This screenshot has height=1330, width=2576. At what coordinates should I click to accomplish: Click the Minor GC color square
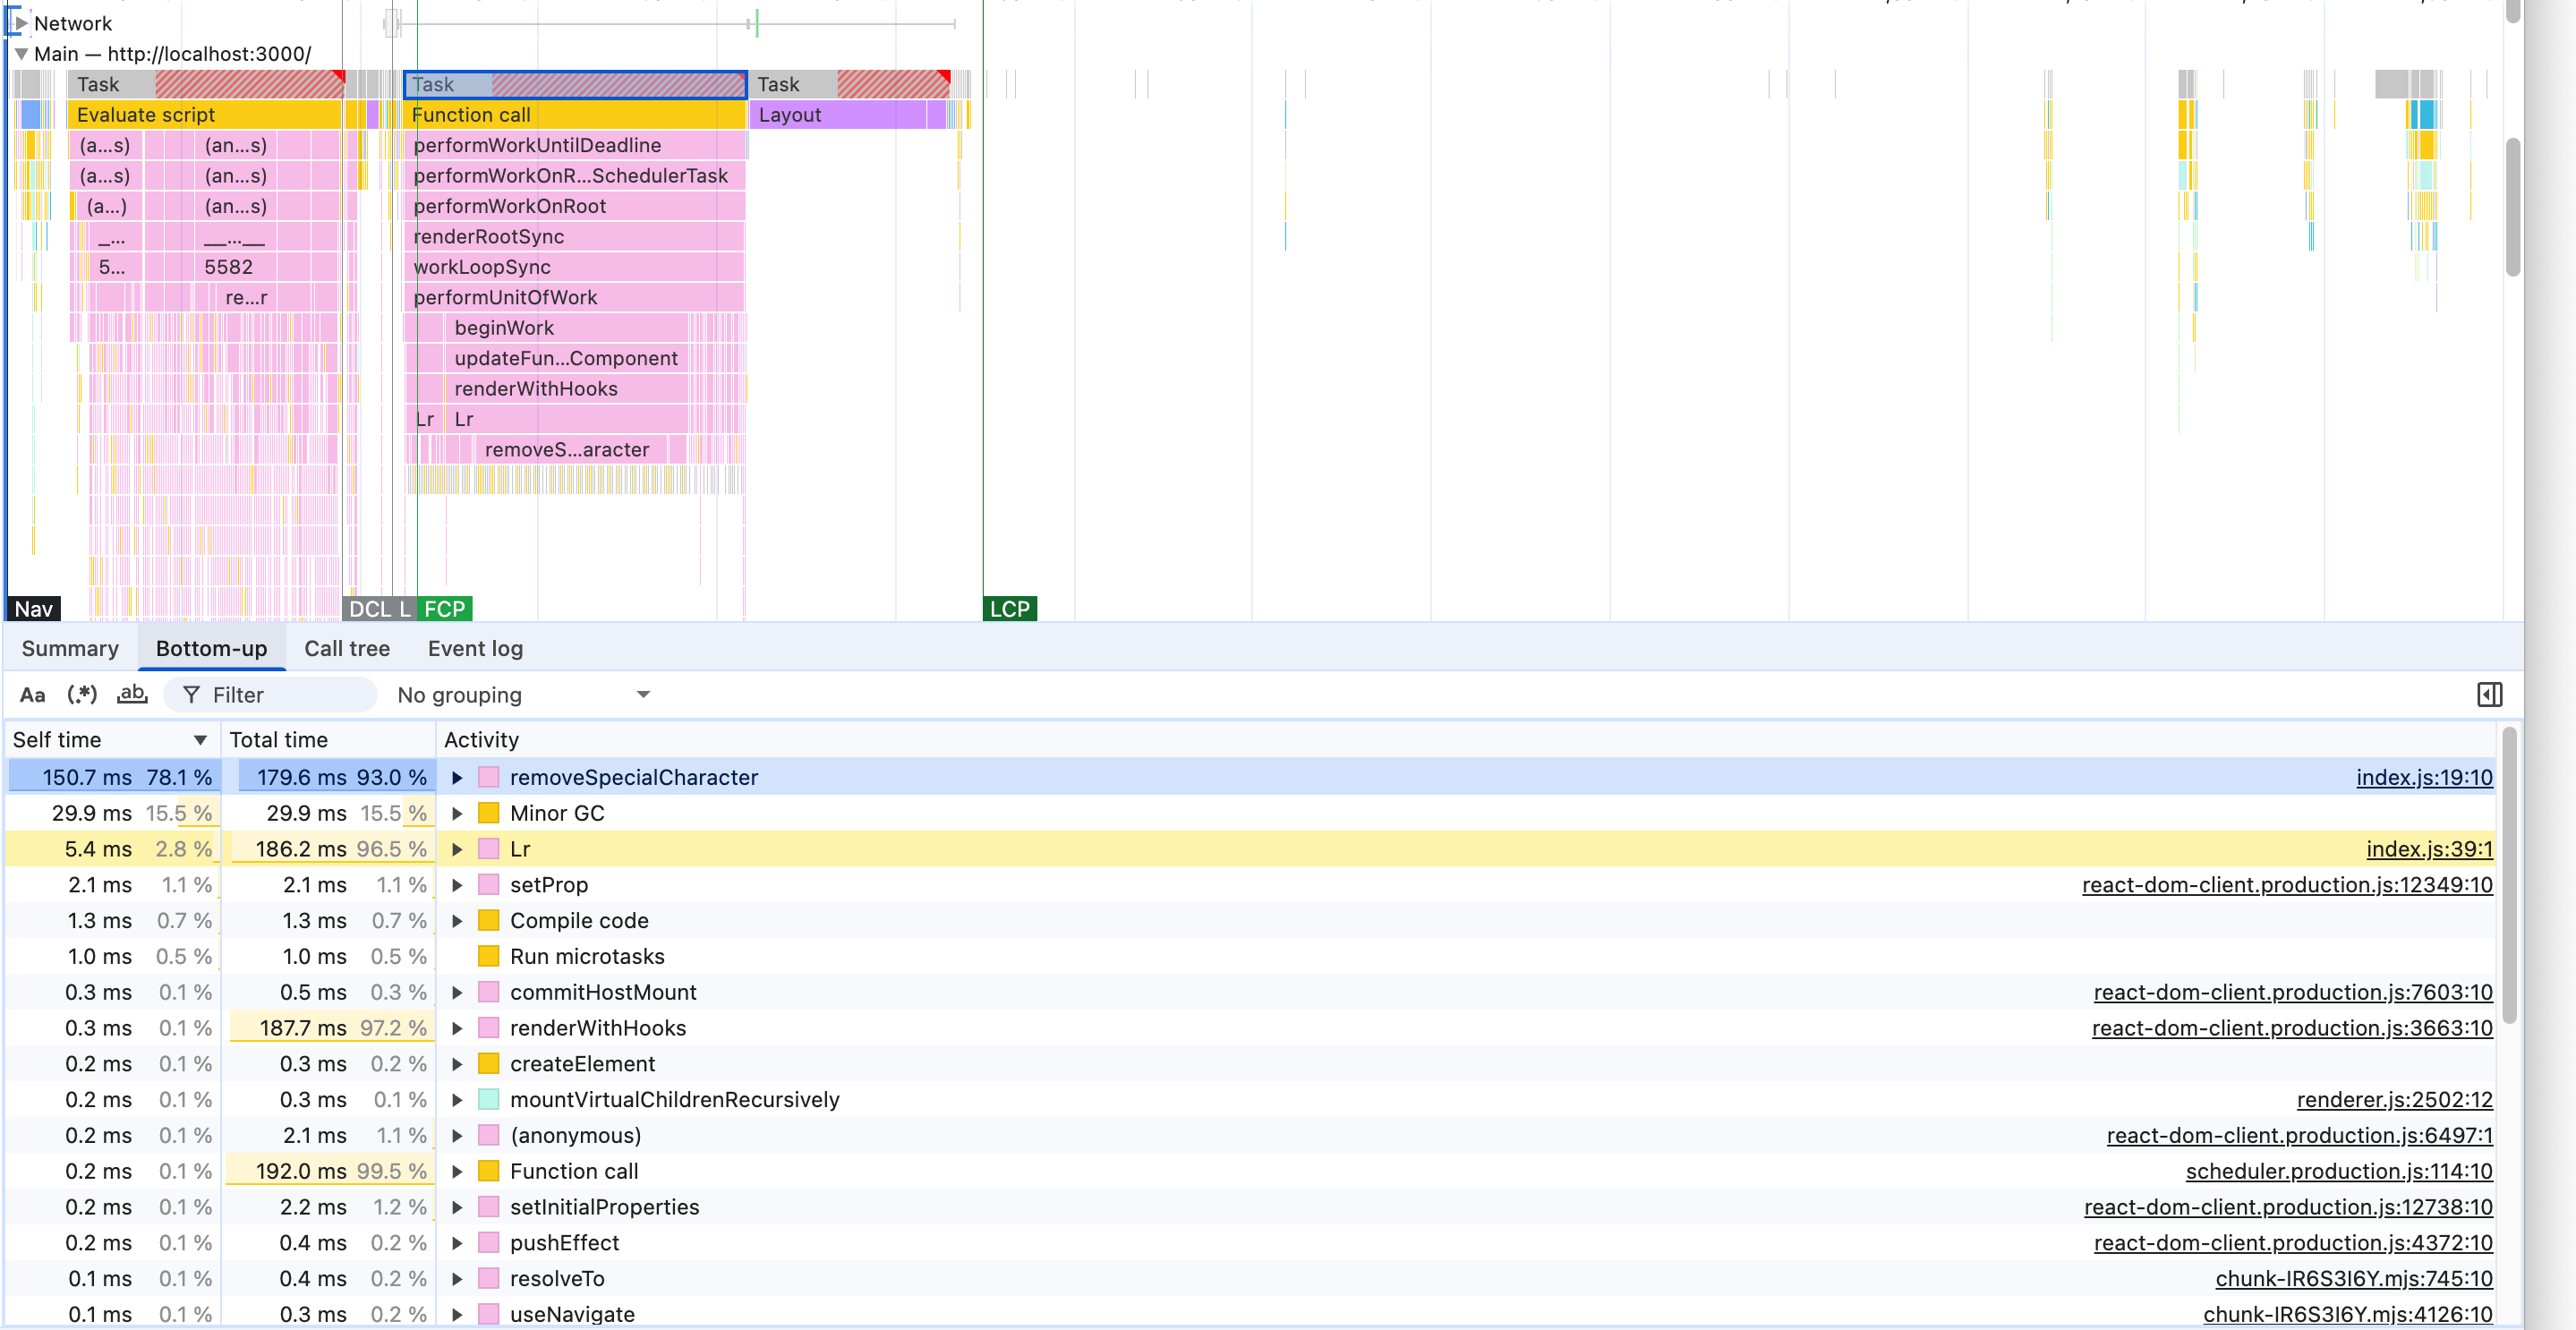coord(488,813)
